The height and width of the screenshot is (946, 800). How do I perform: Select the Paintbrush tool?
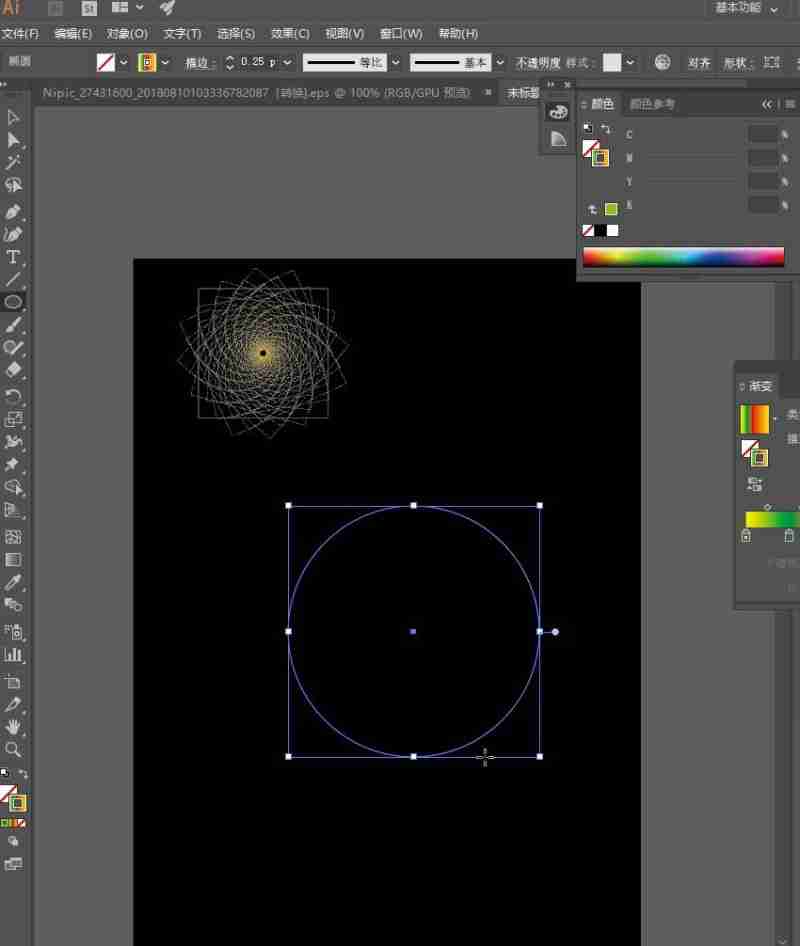point(13,325)
